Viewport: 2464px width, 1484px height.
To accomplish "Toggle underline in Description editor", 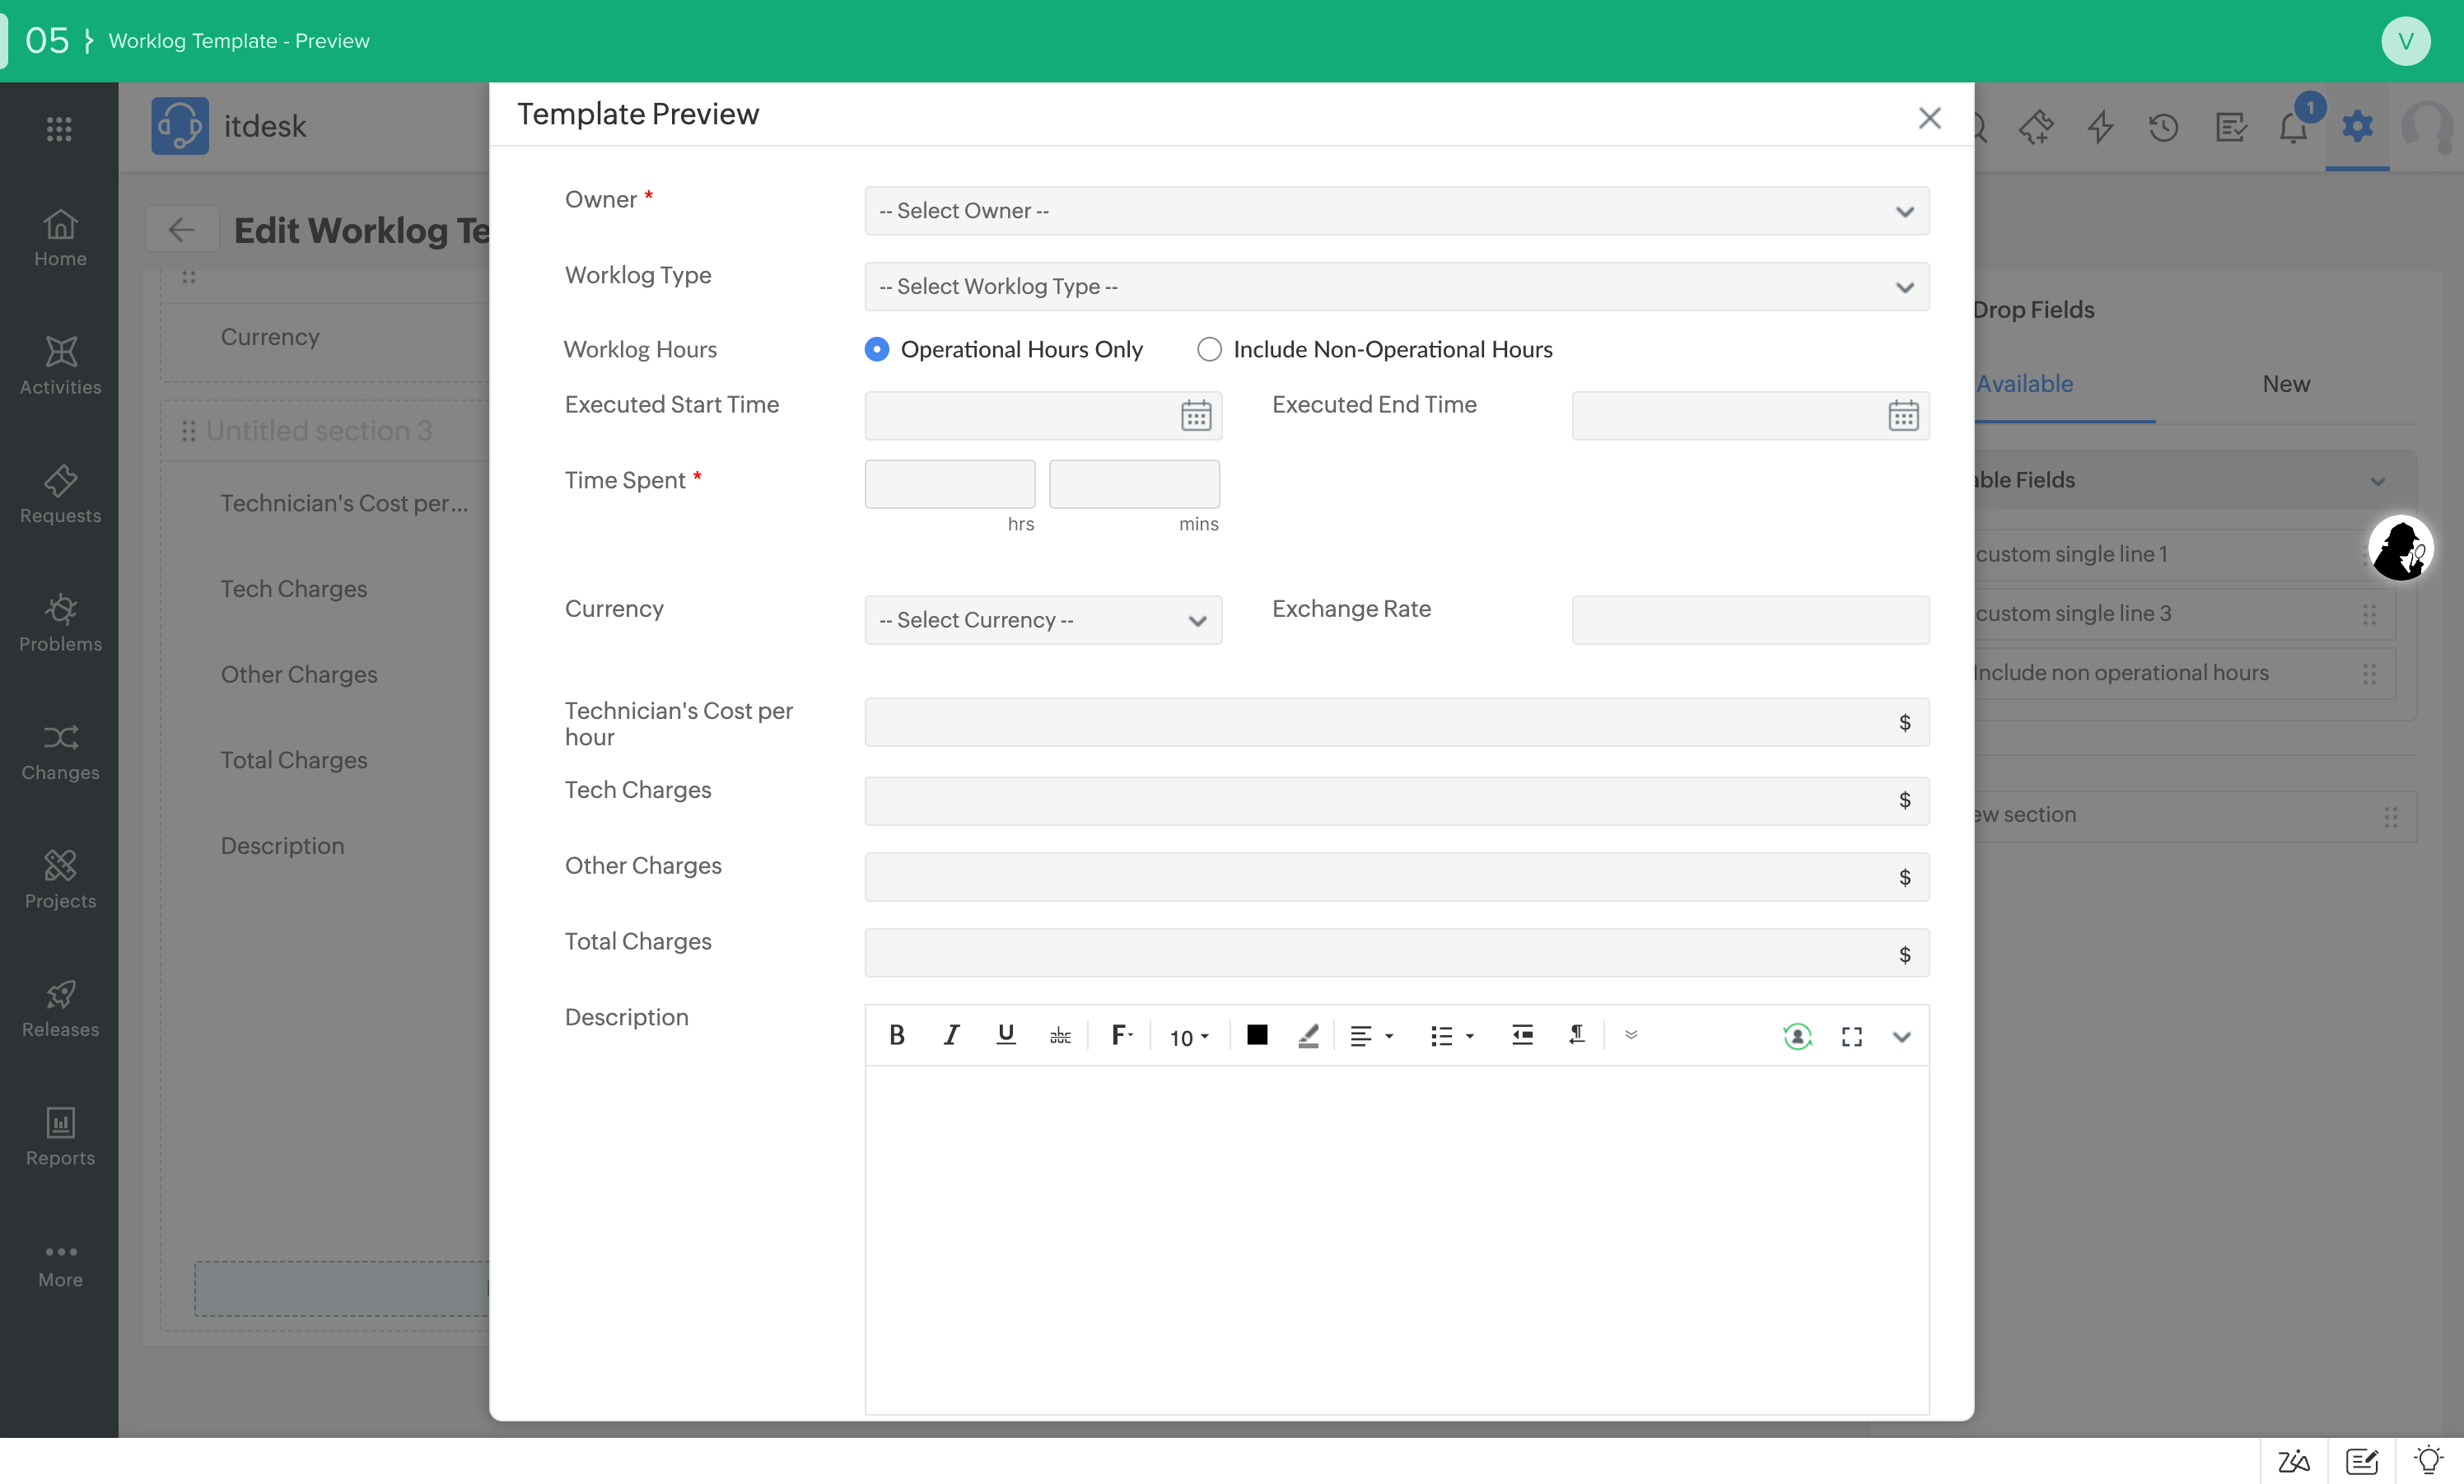I will point(1006,1036).
